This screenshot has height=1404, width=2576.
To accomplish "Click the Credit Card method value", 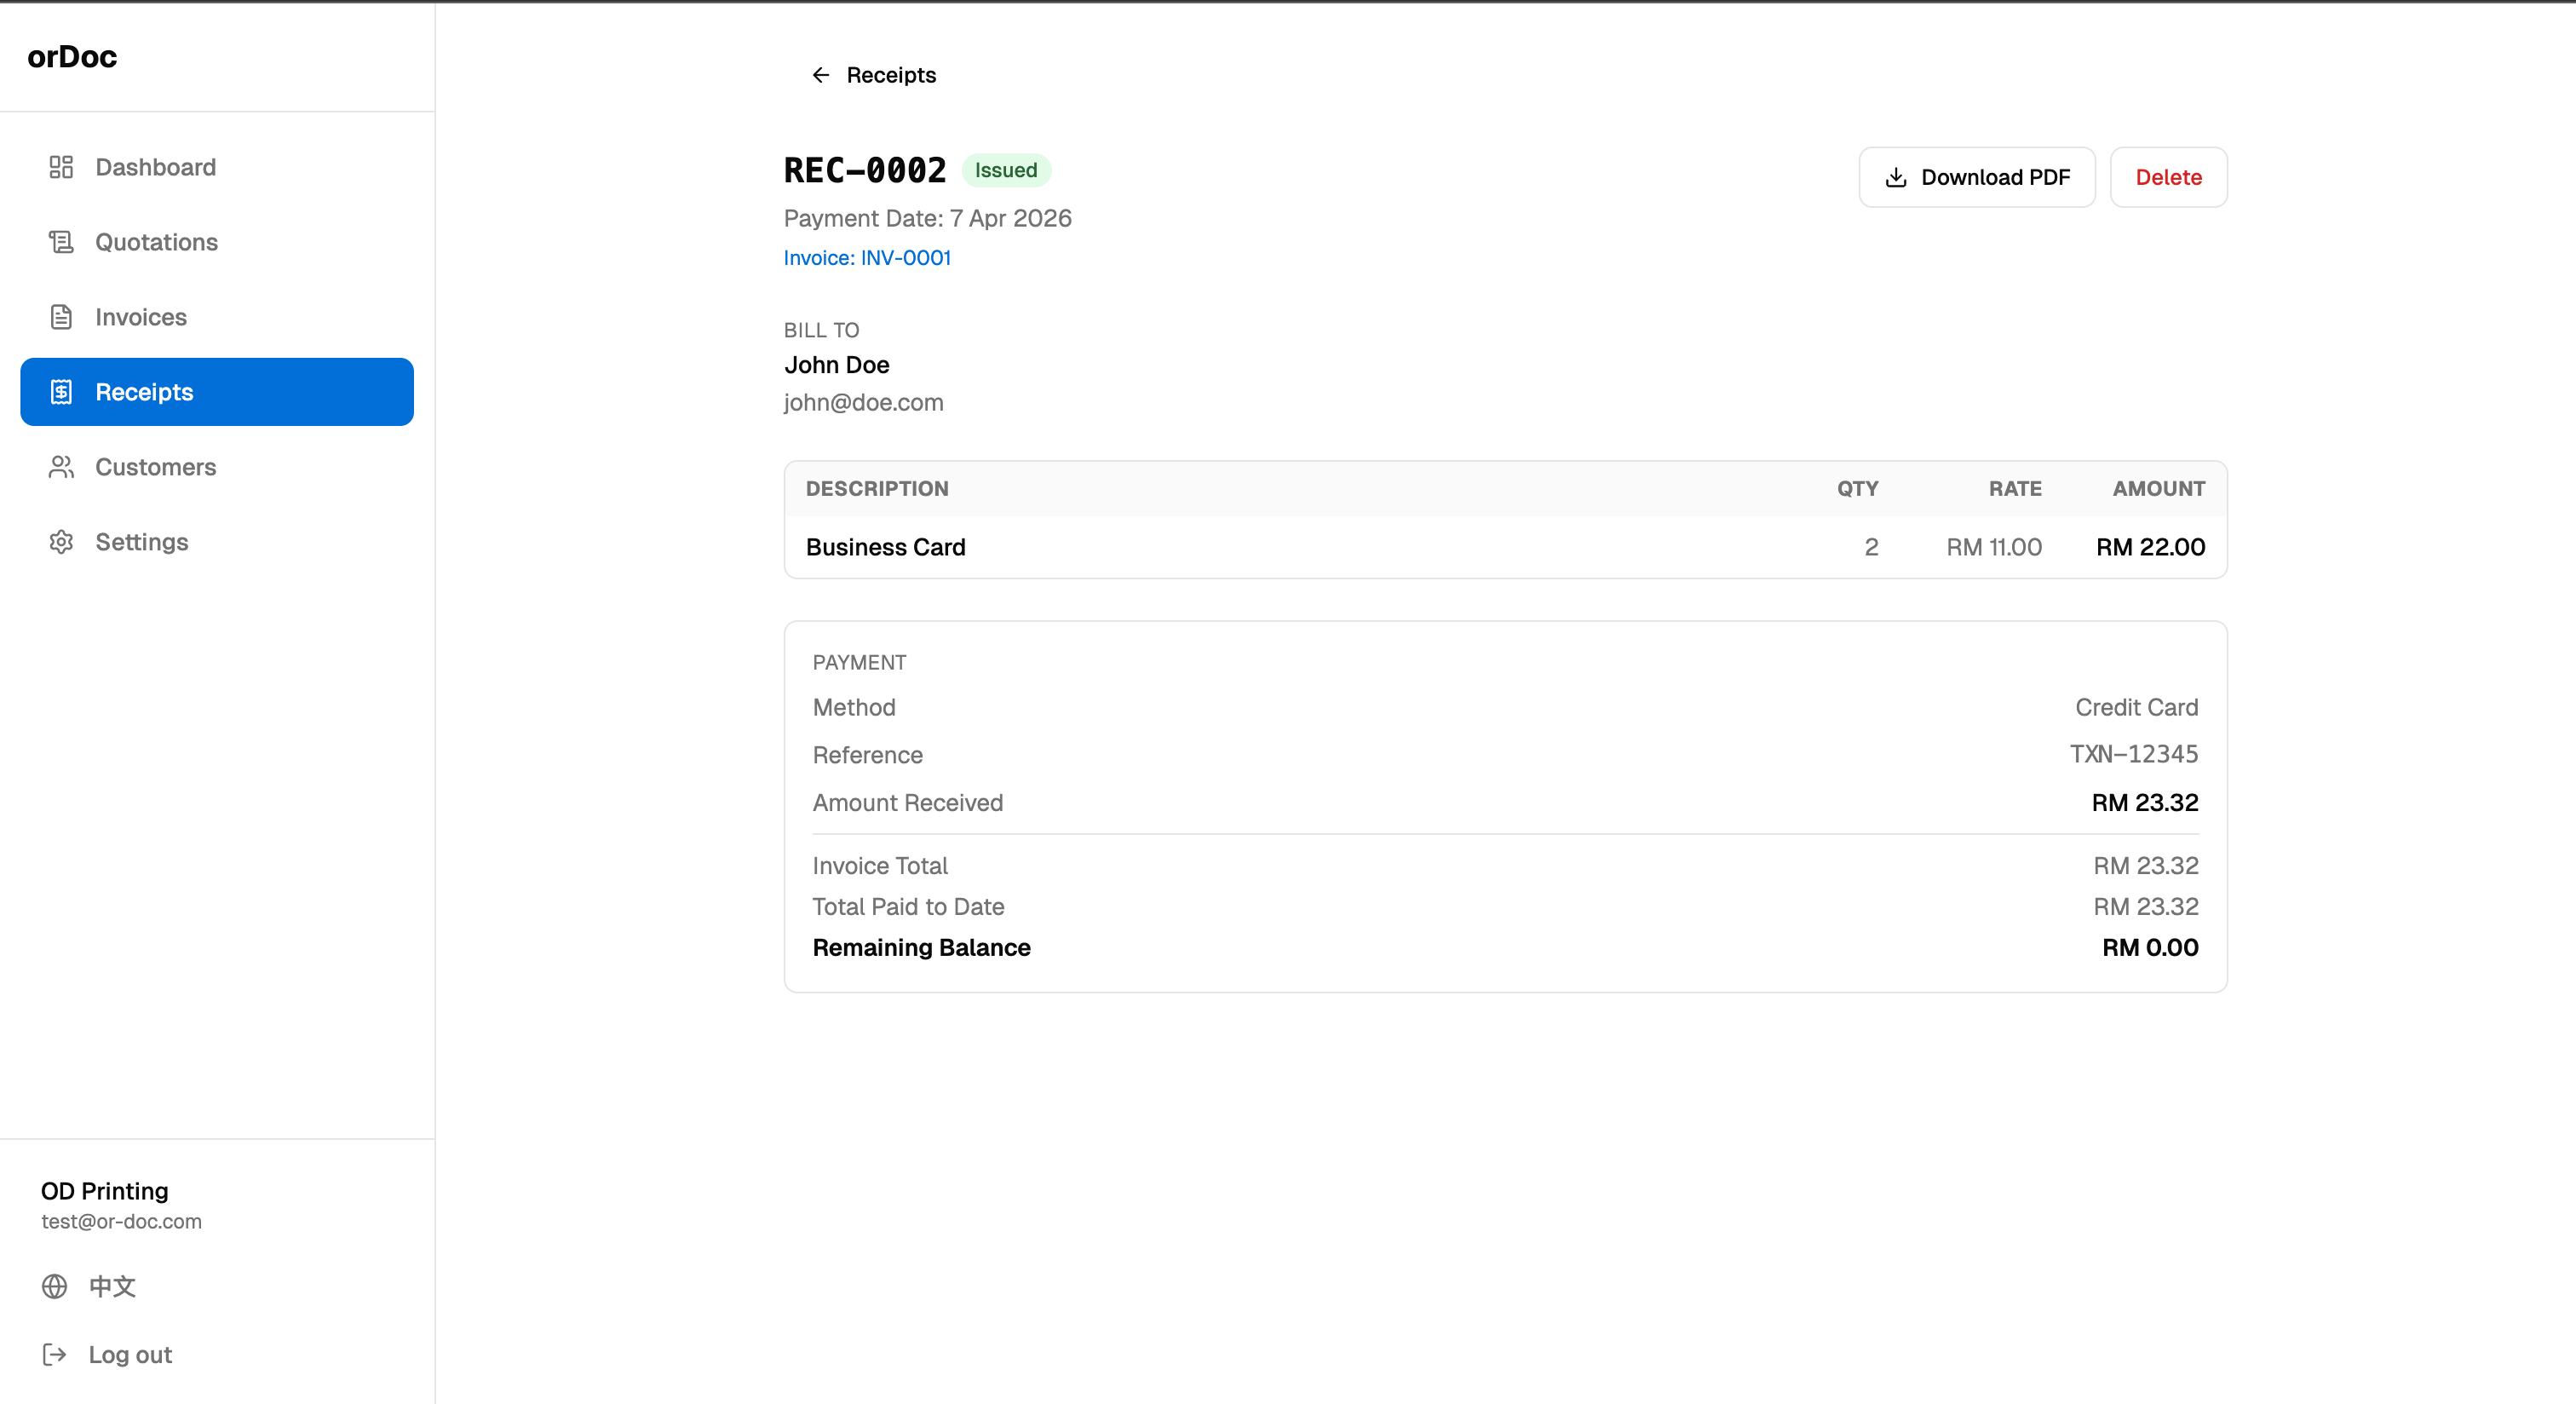I will coord(2136,707).
